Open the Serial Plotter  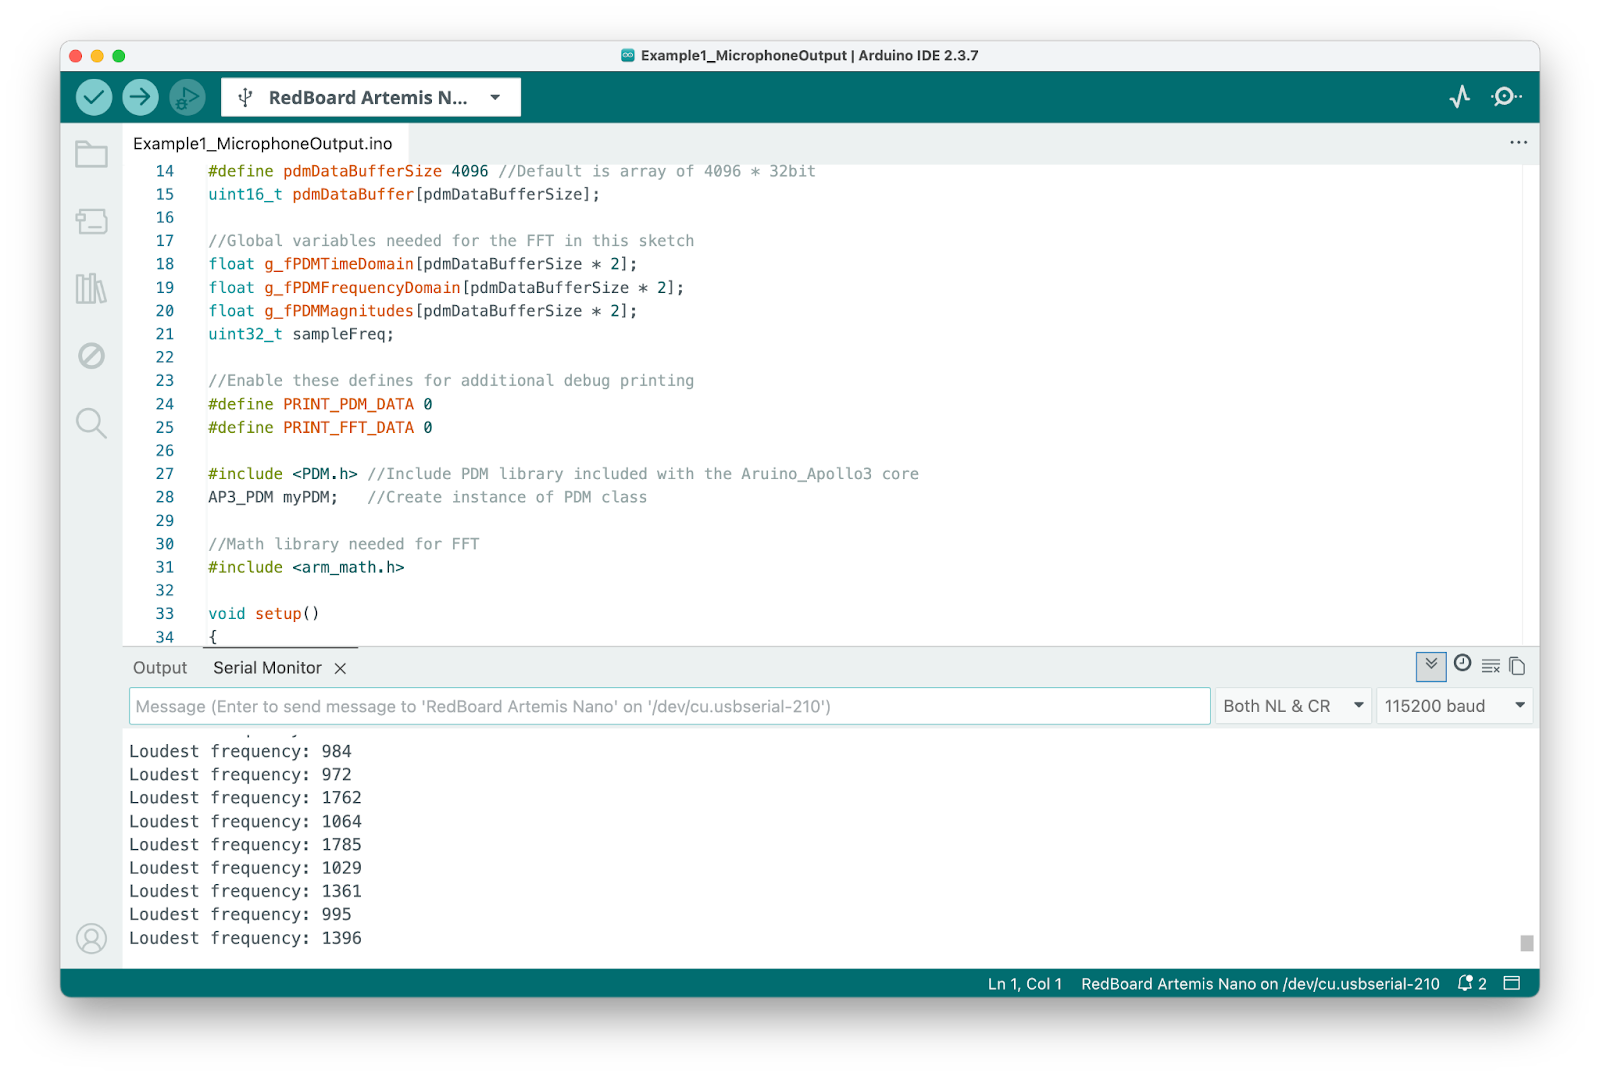(1460, 97)
